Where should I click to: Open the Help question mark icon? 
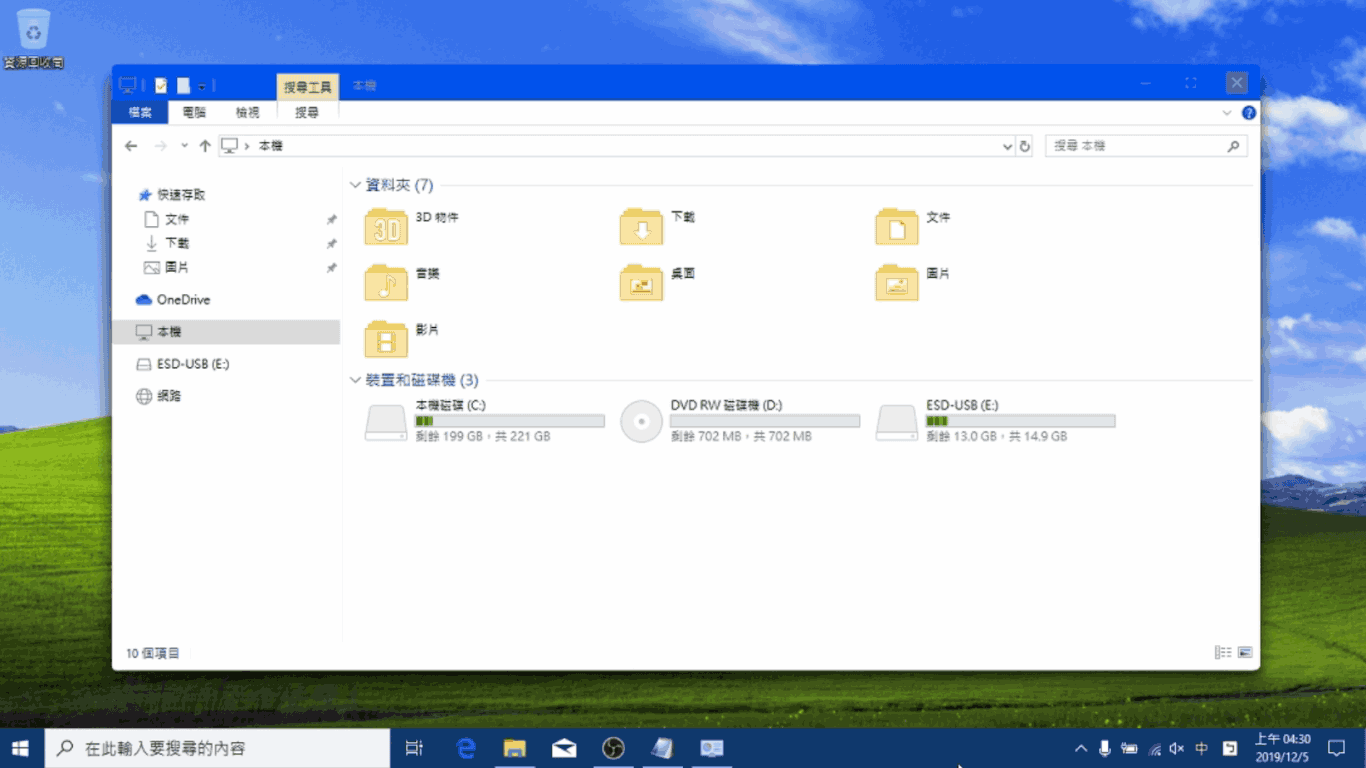1249,113
